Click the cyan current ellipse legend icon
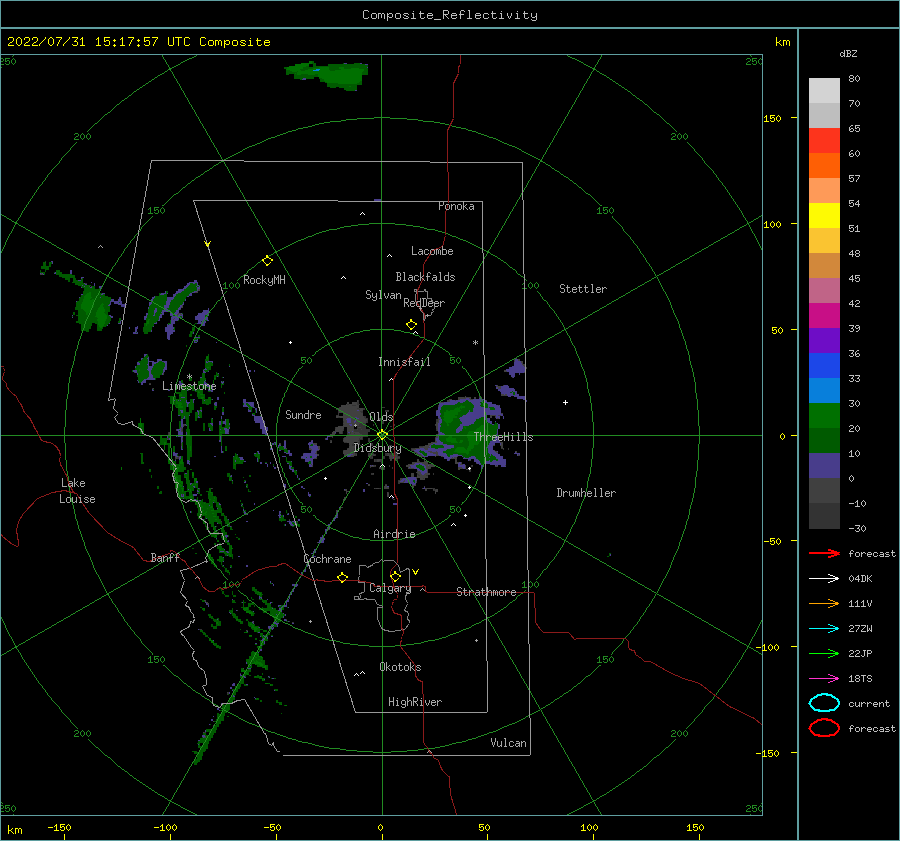 [824, 703]
